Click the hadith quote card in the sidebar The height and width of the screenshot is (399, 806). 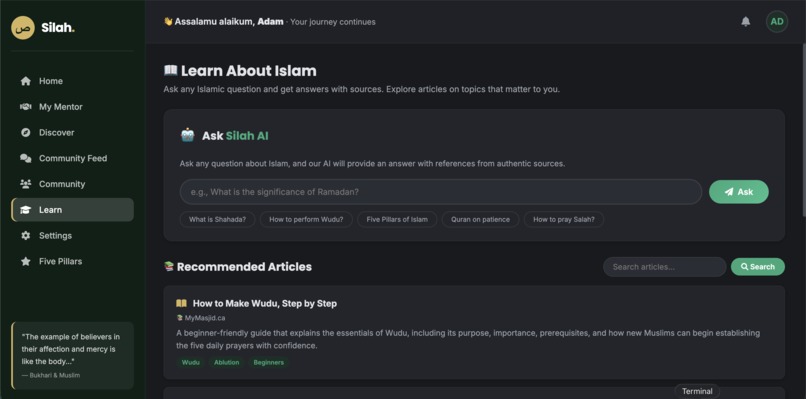(x=72, y=355)
